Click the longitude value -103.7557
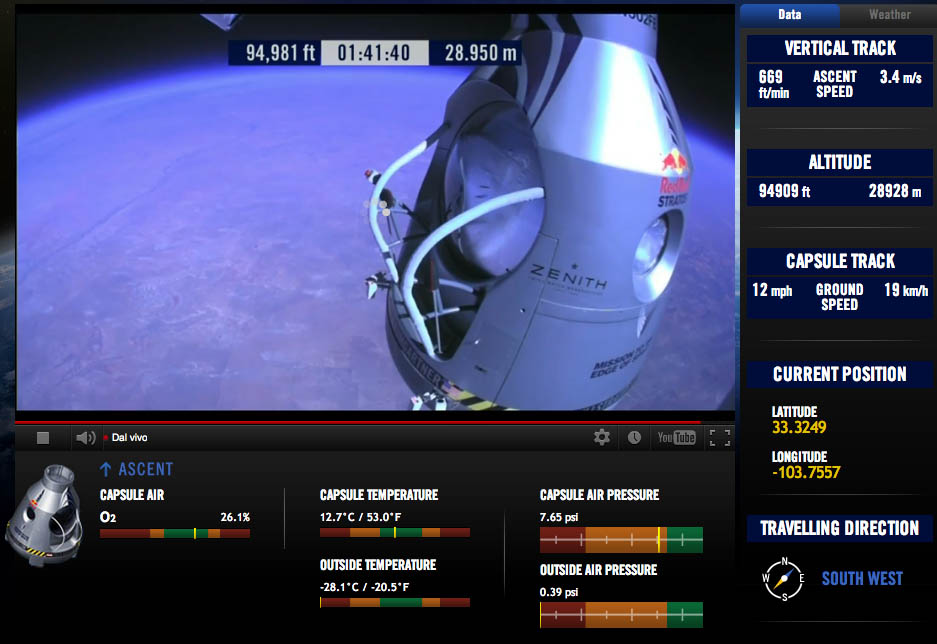This screenshot has height=644, width=937. pos(806,473)
